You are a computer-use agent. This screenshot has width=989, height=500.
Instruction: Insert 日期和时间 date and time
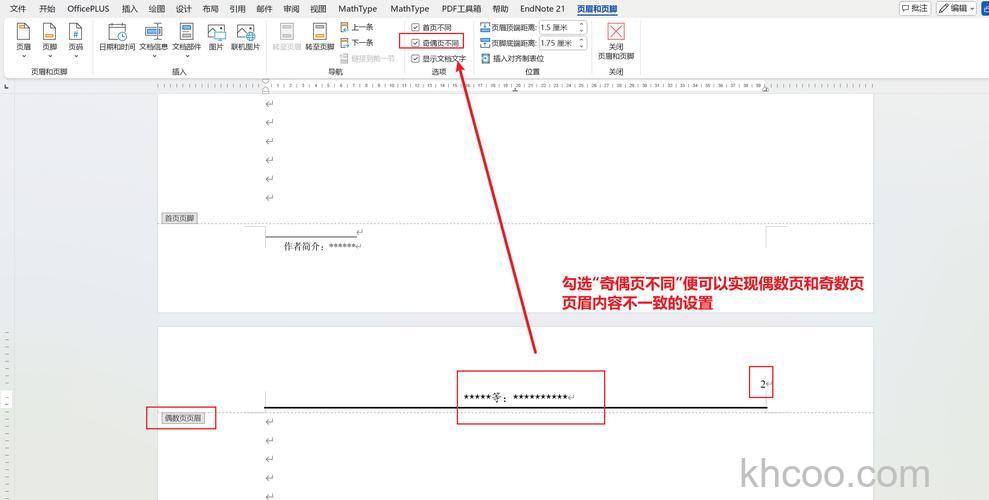[x=117, y=38]
